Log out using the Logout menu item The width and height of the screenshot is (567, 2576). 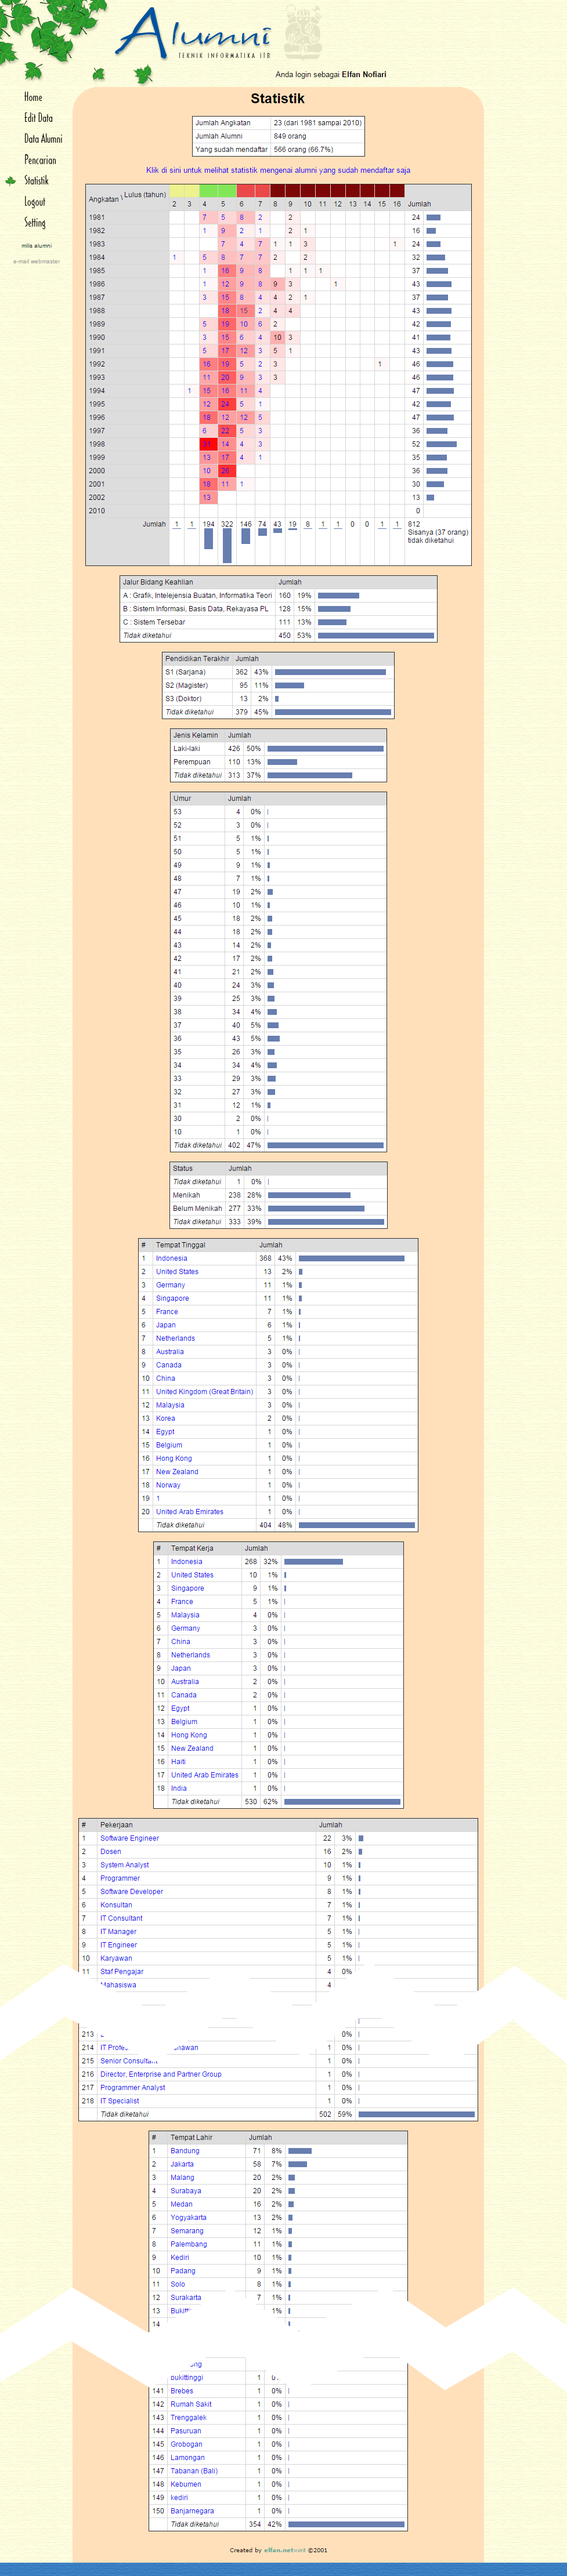pos(35,202)
